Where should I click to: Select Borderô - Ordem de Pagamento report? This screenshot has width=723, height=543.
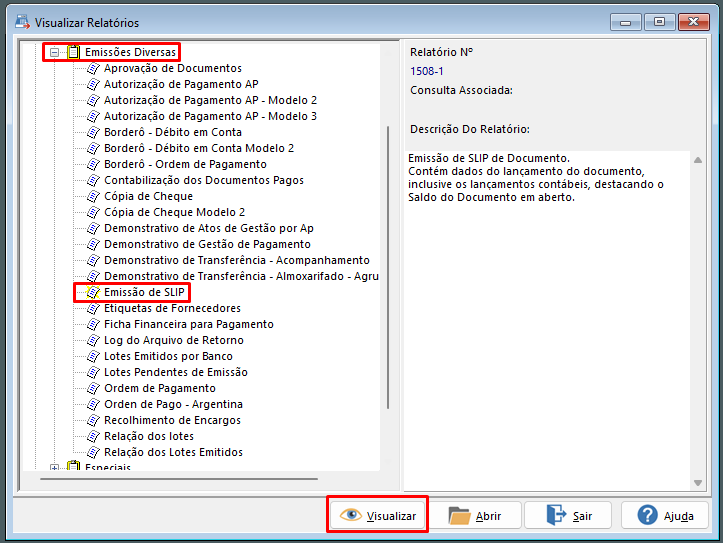185,164
